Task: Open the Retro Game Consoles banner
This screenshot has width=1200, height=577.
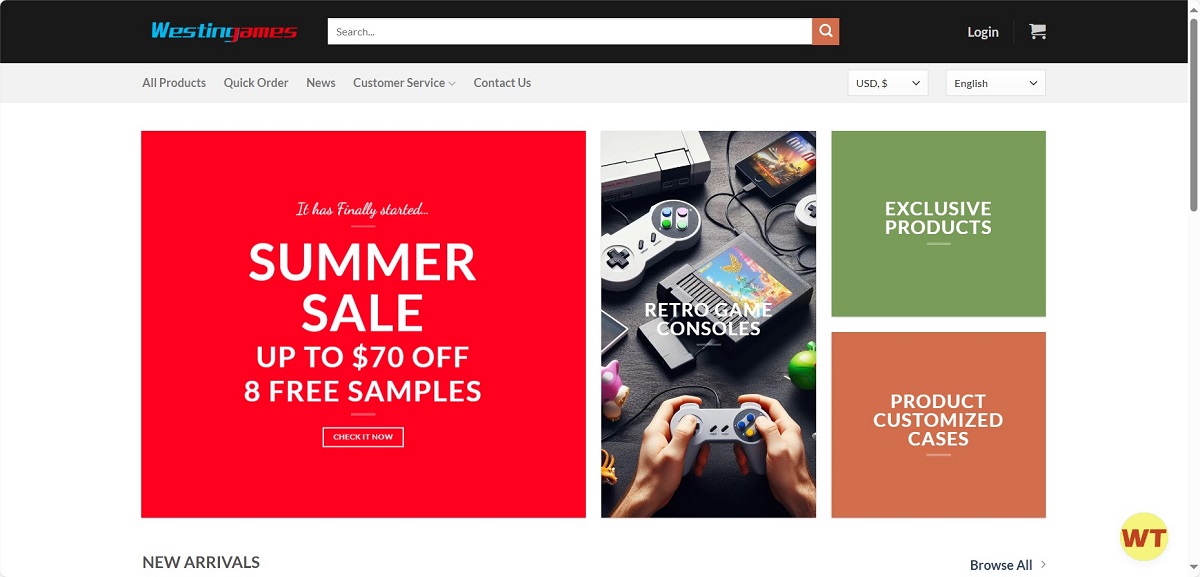Action: tap(708, 324)
